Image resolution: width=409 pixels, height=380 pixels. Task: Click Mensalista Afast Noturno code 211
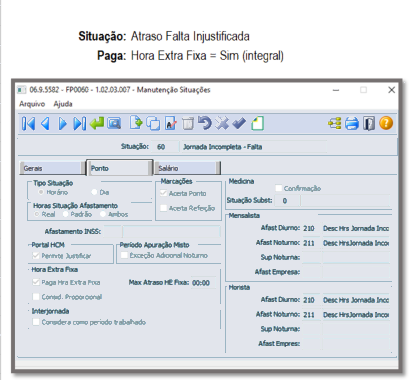point(312,243)
